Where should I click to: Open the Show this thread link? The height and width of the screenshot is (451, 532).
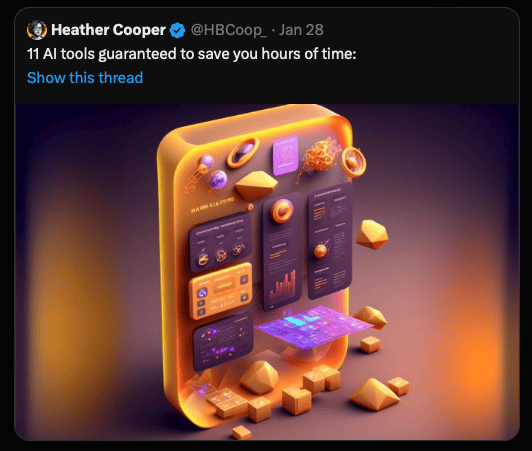(85, 78)
